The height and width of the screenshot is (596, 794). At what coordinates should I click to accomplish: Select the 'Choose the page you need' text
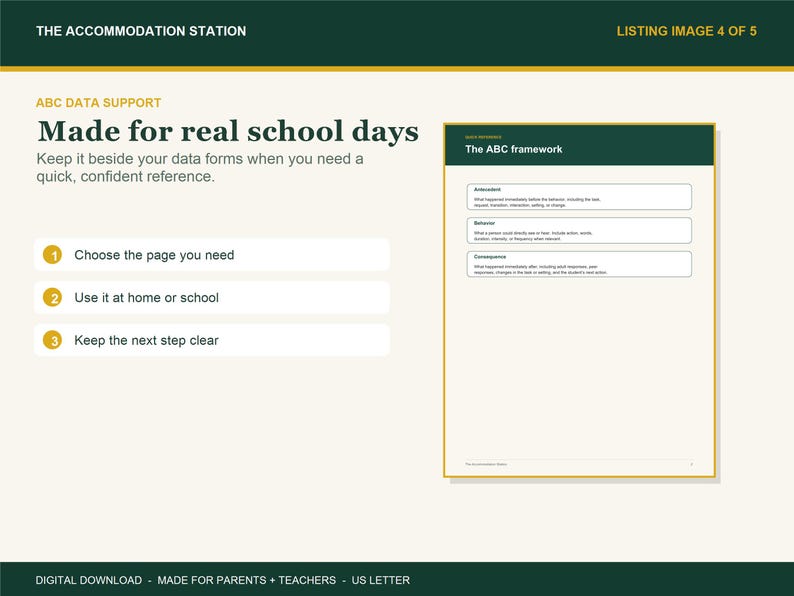click(154, 255)
